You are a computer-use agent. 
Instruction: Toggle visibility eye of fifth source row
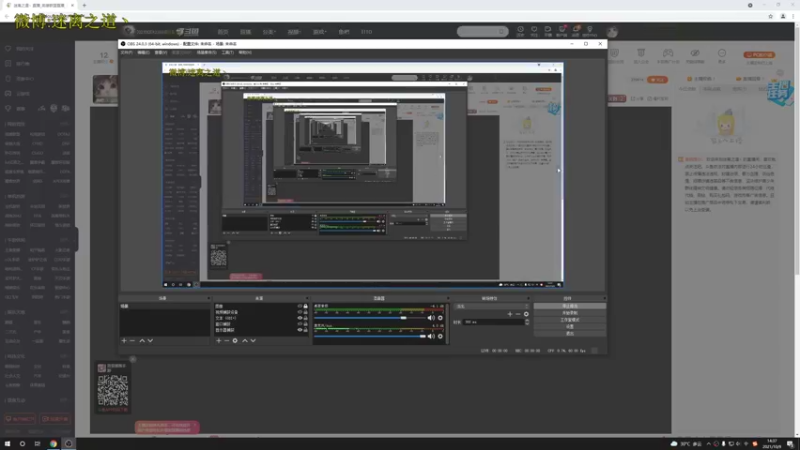(x=299, y=330)
